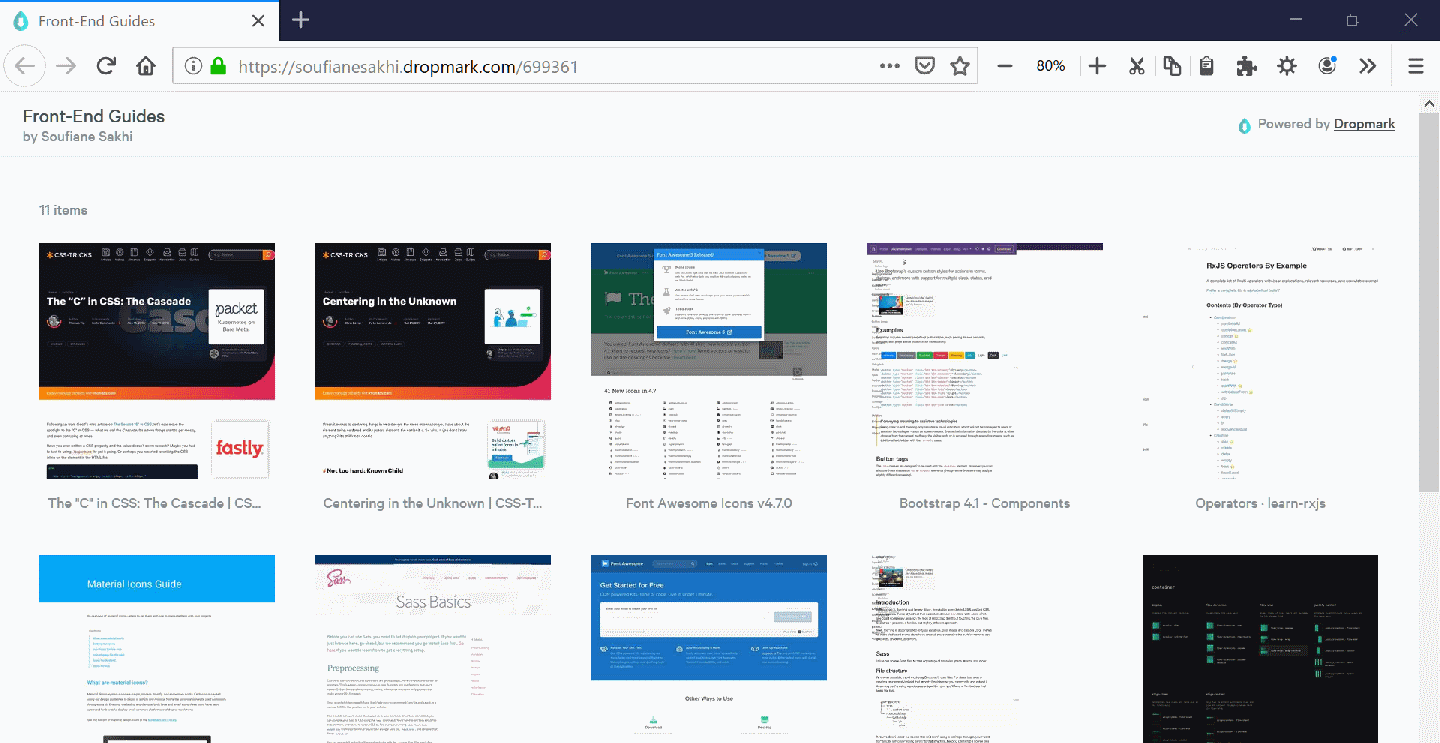Cut selection using the scissors icon
The image size is (1440, 743).
click(x=1136, y=66)
